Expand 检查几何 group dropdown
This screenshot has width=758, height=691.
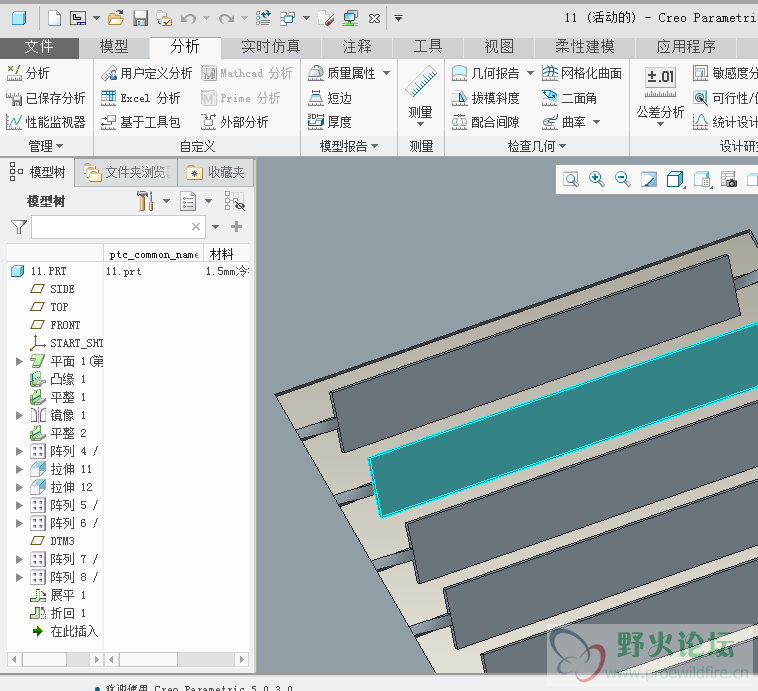537,146
